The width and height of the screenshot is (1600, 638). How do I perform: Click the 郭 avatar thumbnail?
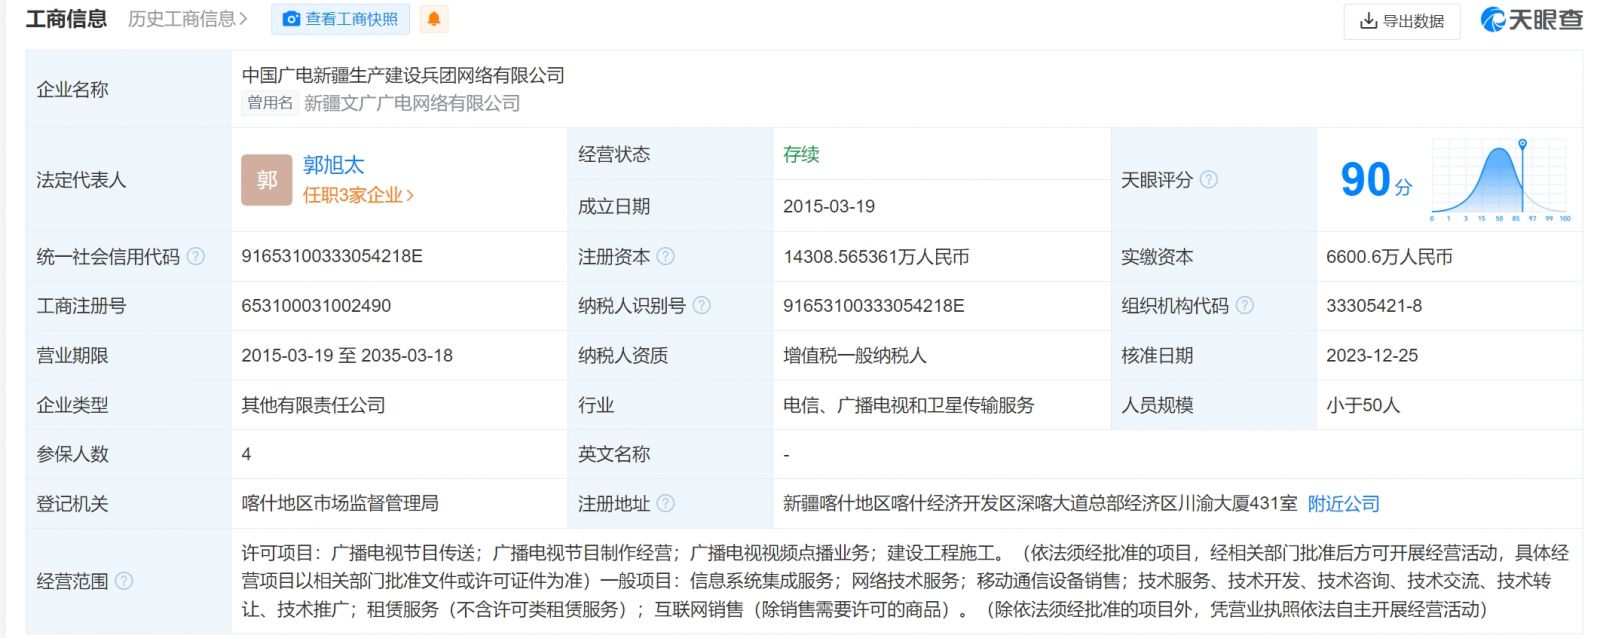pos(266,180)
